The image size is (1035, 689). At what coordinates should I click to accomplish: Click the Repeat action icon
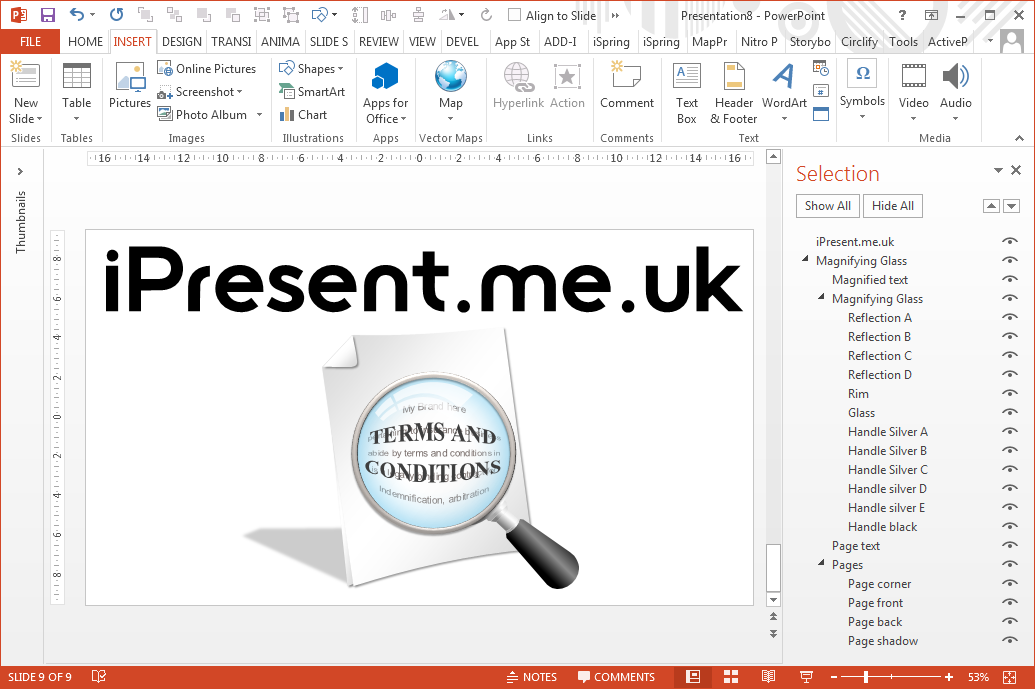116,15
